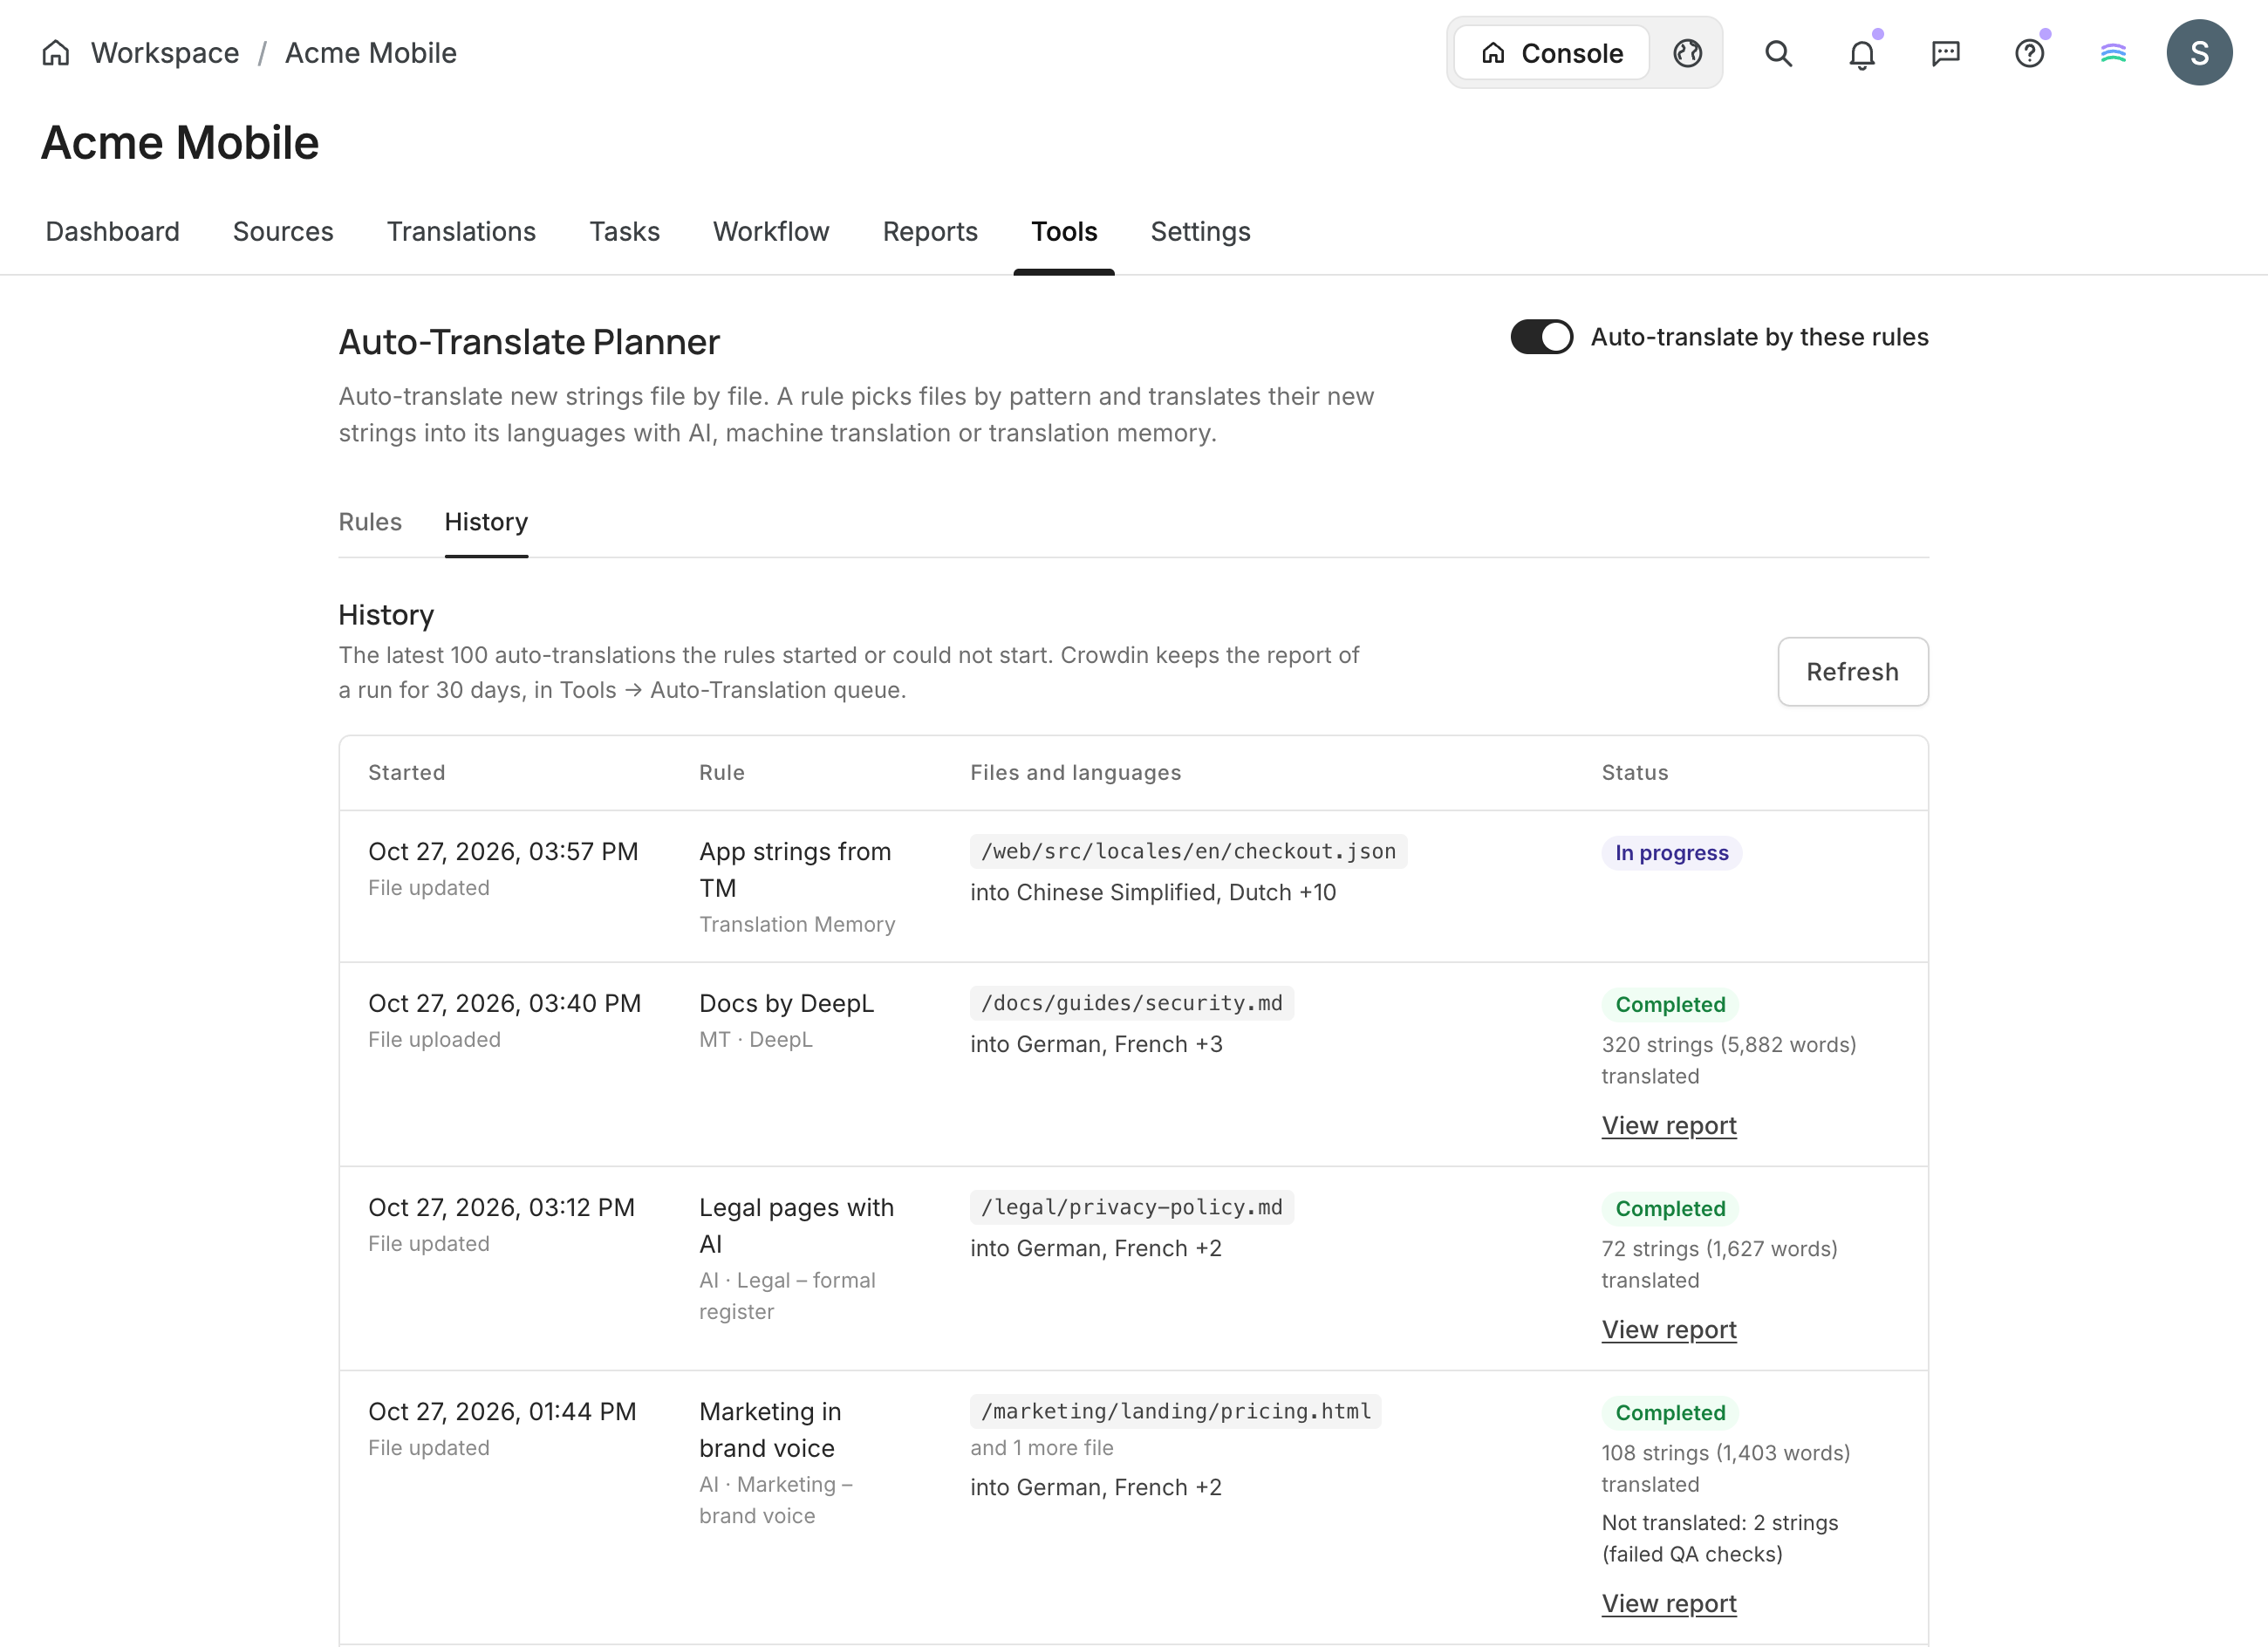Open the Settings tab
Viewport: 2268px width, 1647px height.
(x=1200, y=231)
